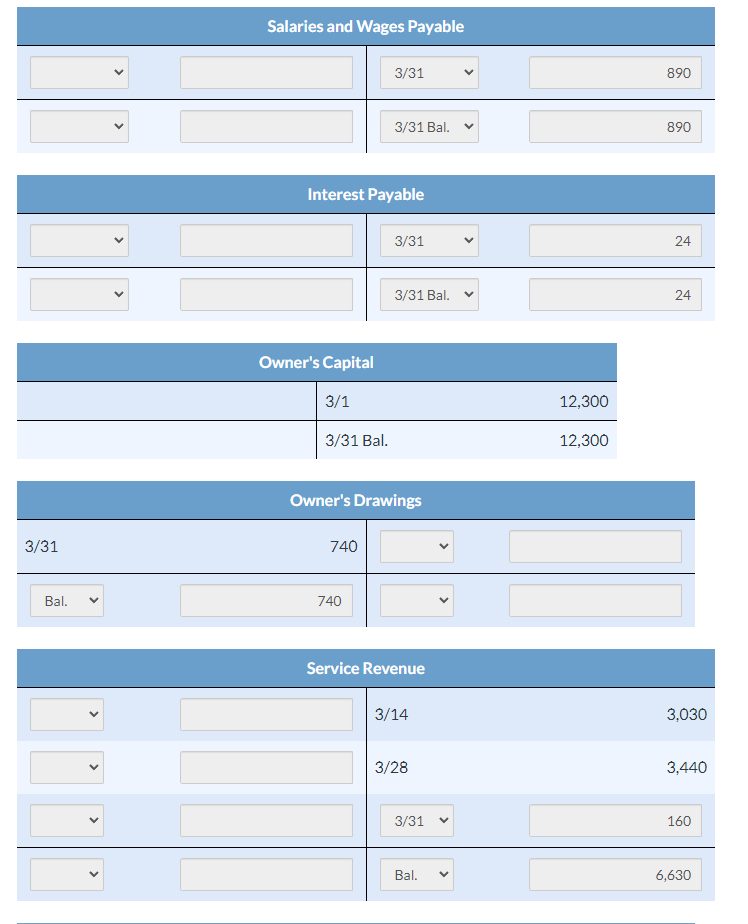Open debit date dropdown on Service Revenue 3/31 row
748x924 pixels.
tap(67, 820)
